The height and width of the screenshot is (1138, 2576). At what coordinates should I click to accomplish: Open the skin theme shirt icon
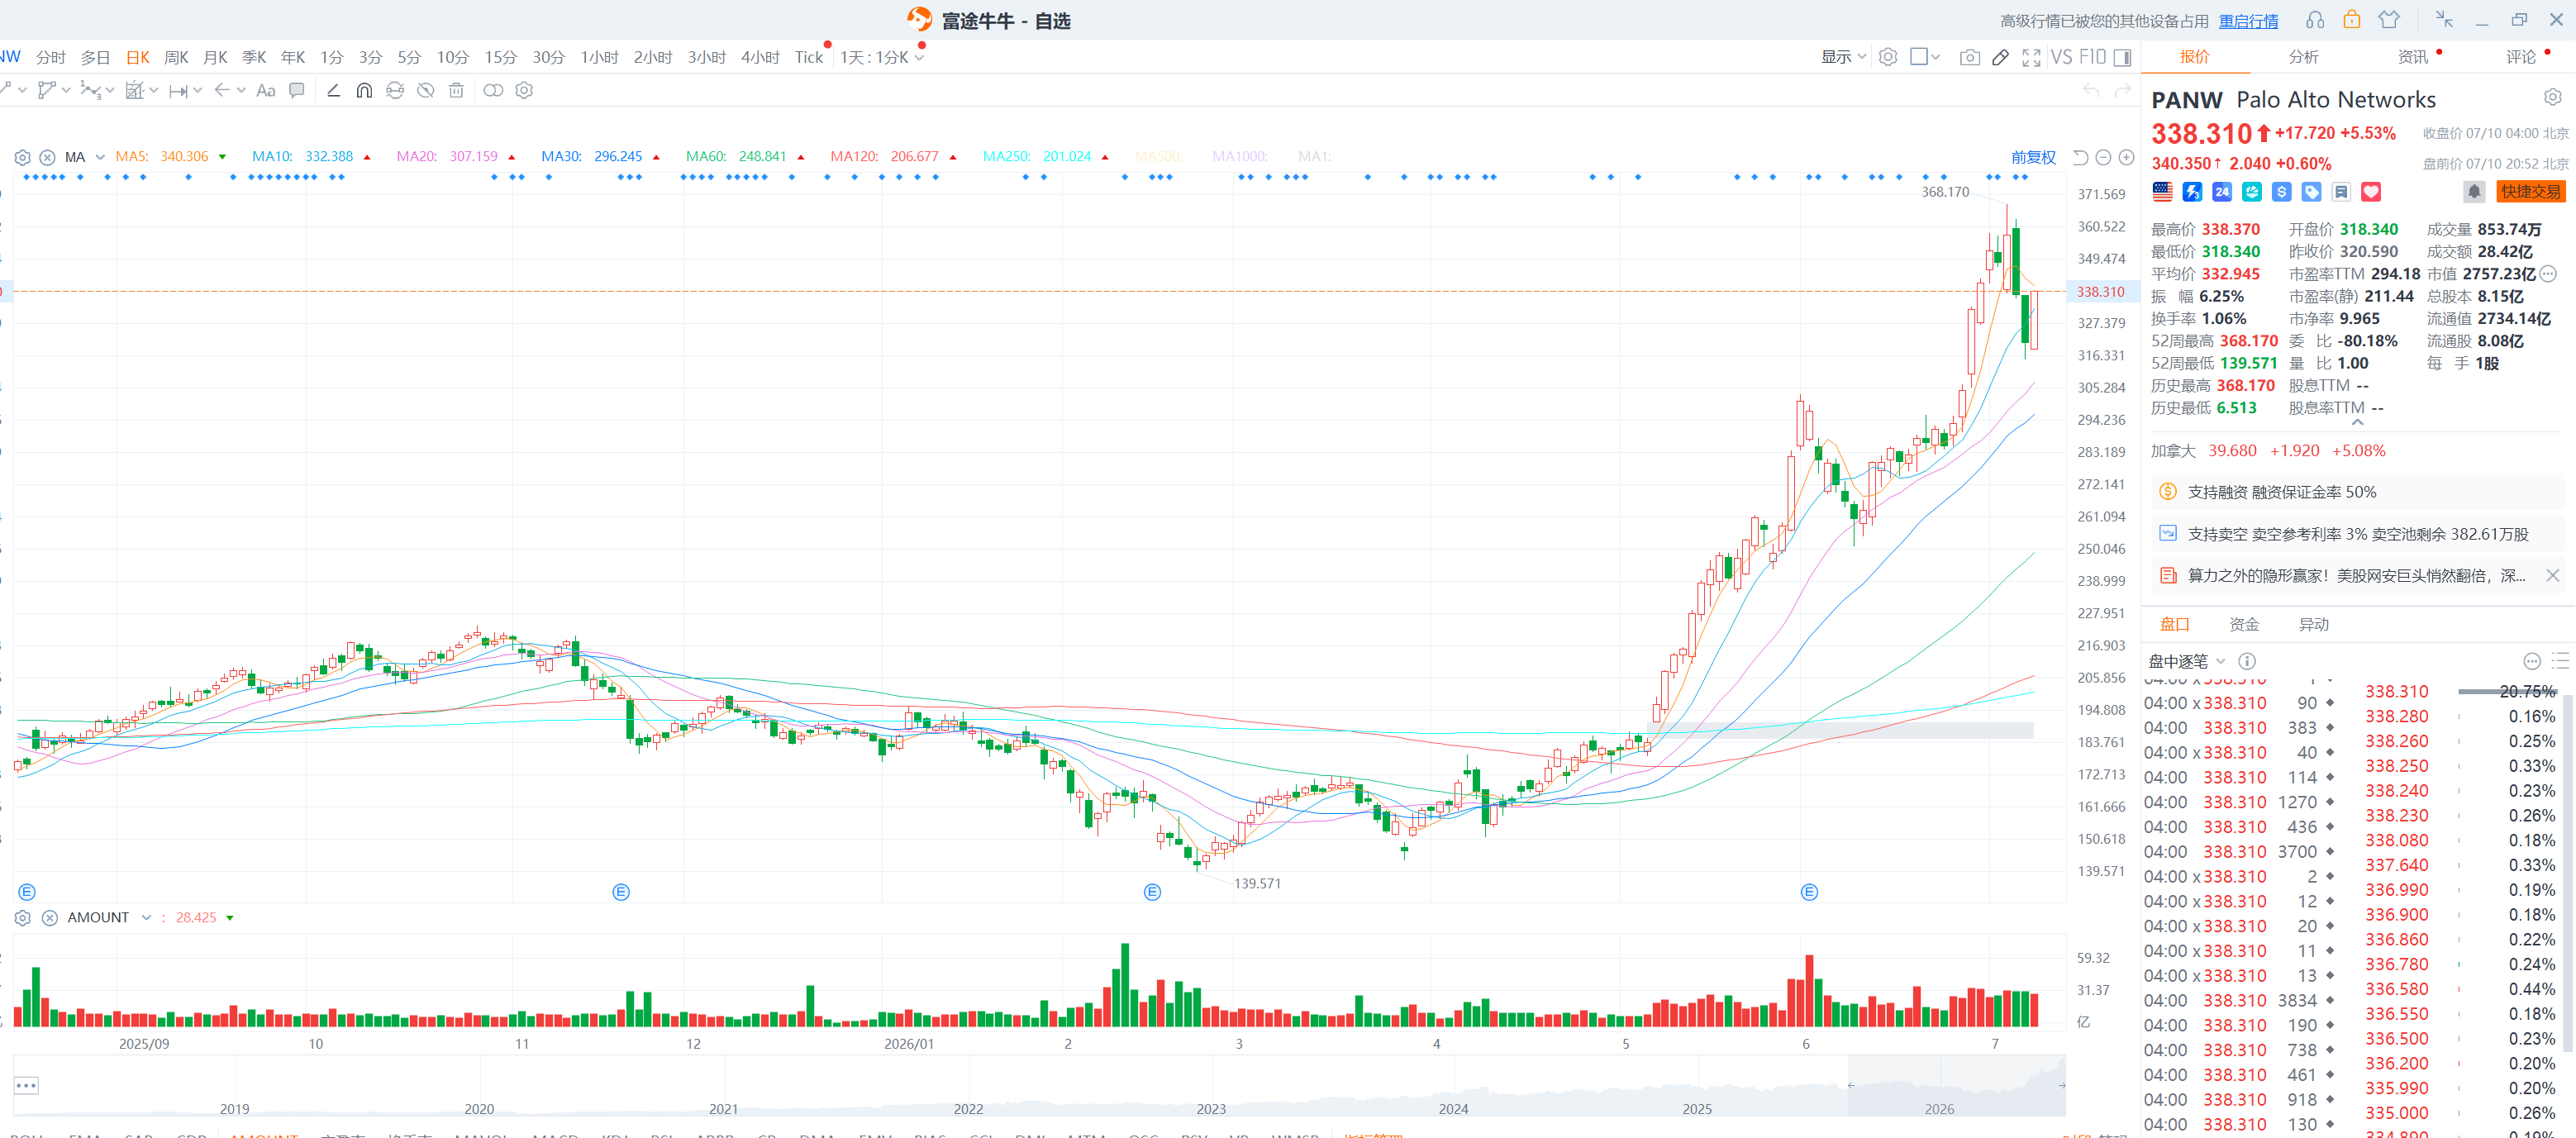pyautogui.click(x=2389, y=20)
